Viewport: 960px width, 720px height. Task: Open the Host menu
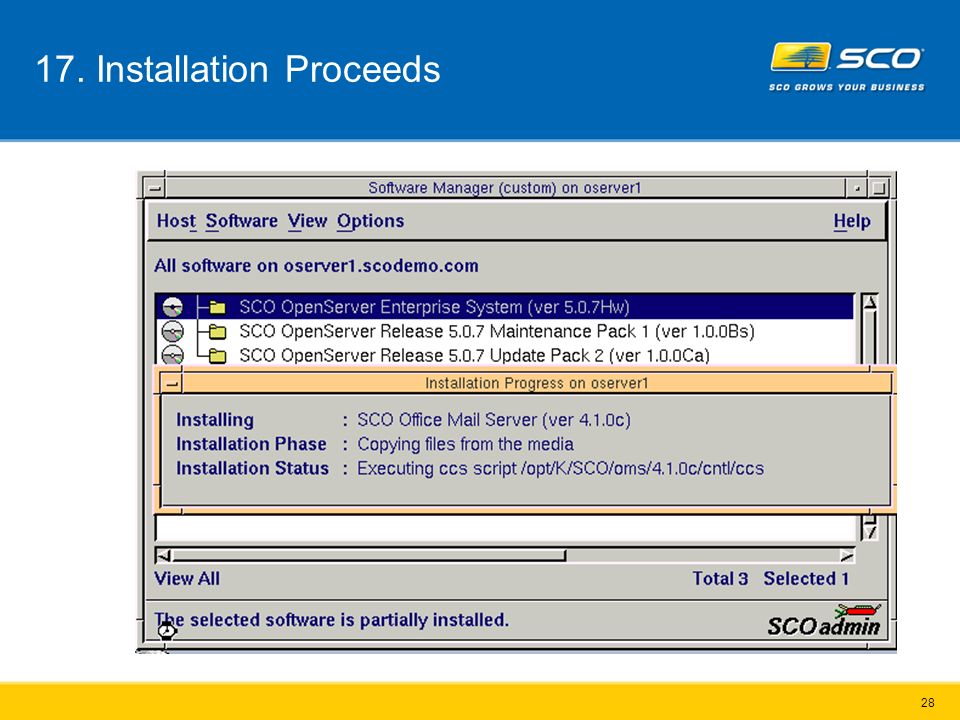(x=176, y=221)
